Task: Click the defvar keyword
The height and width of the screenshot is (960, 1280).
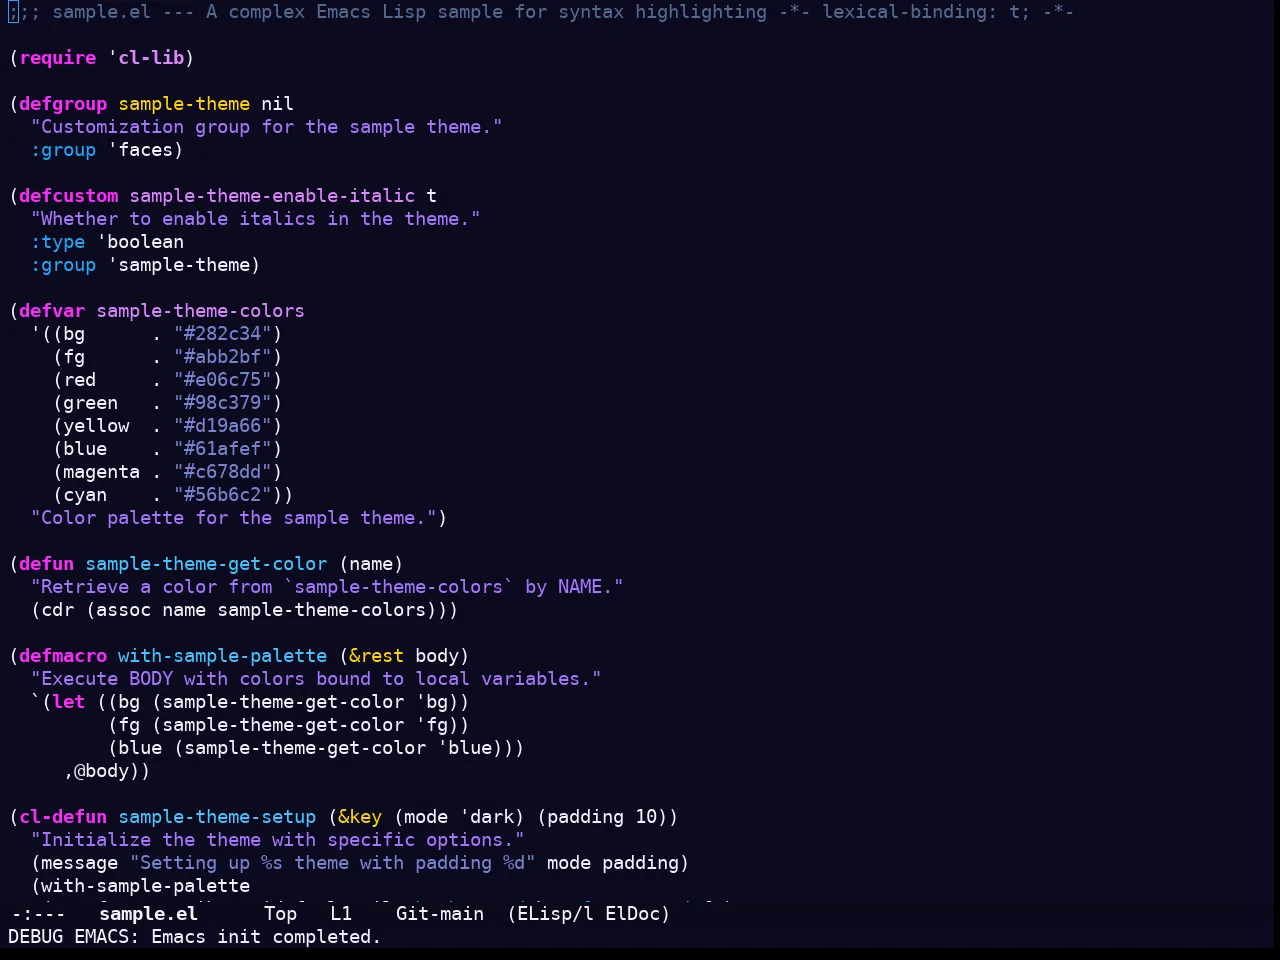Action: (52, 311)
